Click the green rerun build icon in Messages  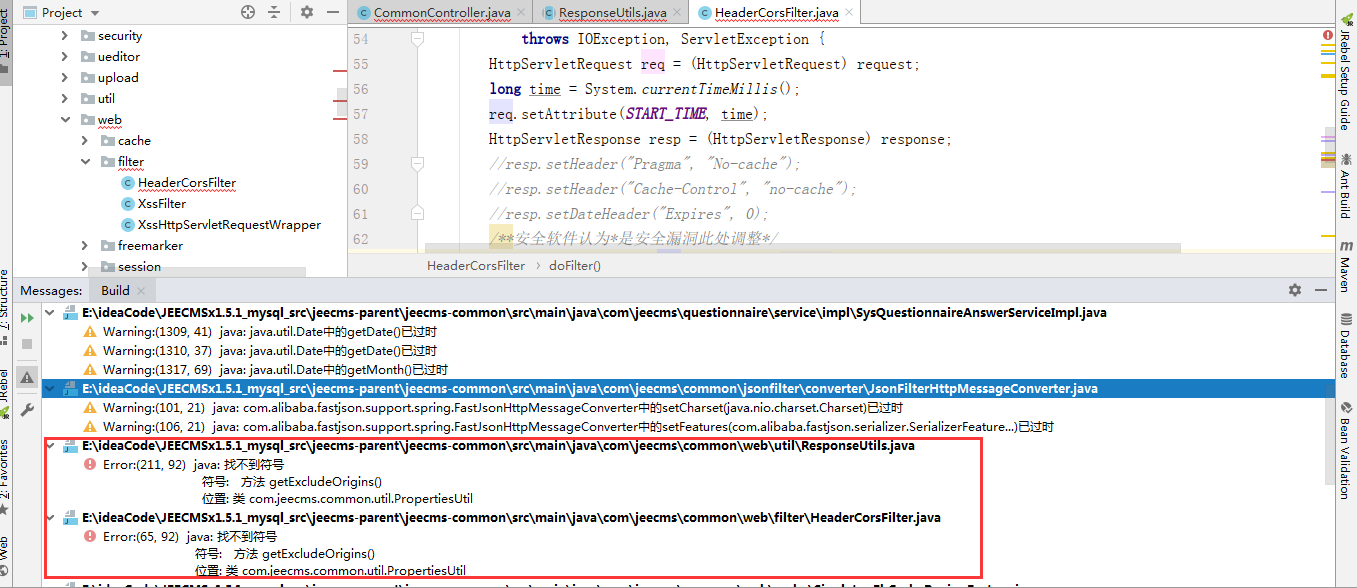click(27, 317)
